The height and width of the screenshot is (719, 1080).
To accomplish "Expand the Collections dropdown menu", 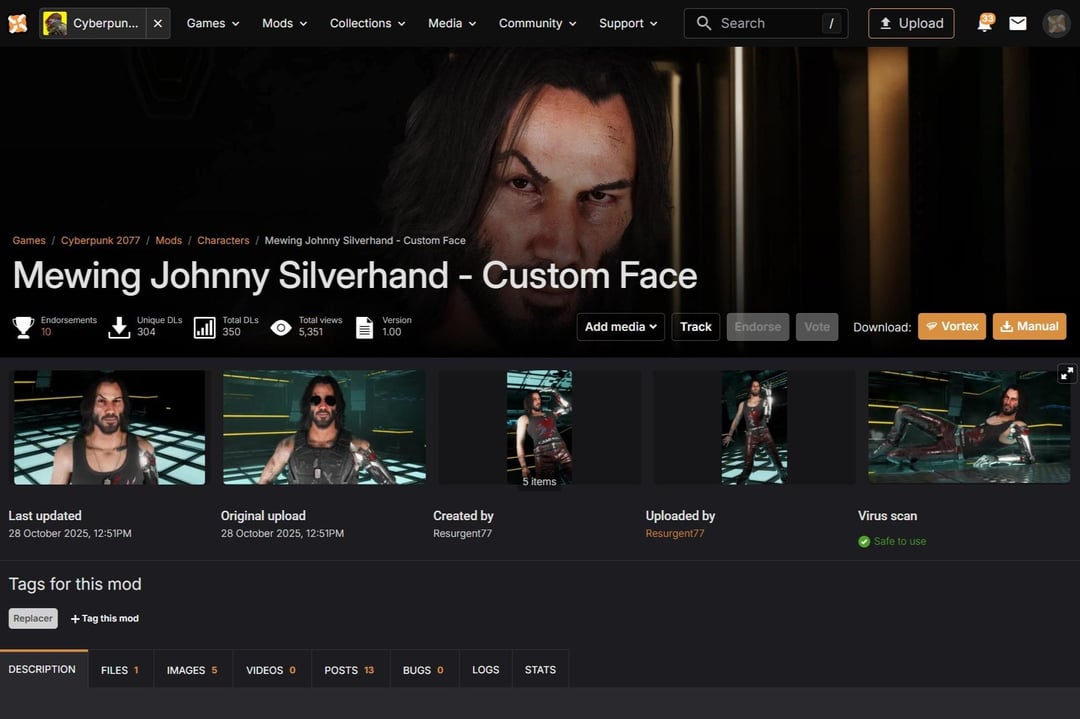I will [367, 23].
